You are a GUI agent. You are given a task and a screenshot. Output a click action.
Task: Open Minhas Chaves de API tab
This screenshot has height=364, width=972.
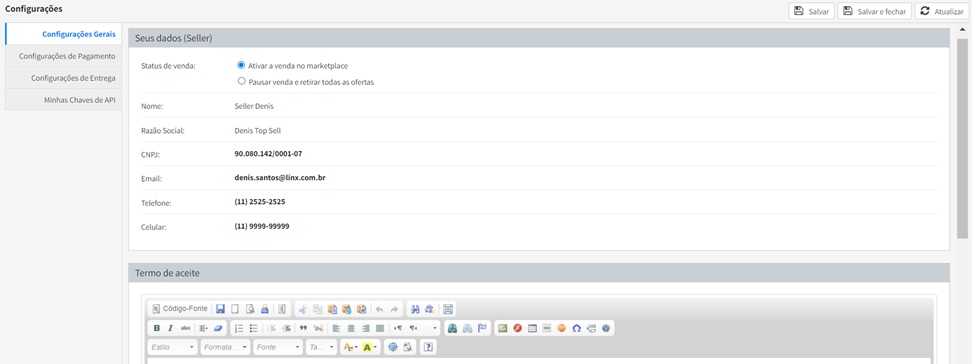63,100
